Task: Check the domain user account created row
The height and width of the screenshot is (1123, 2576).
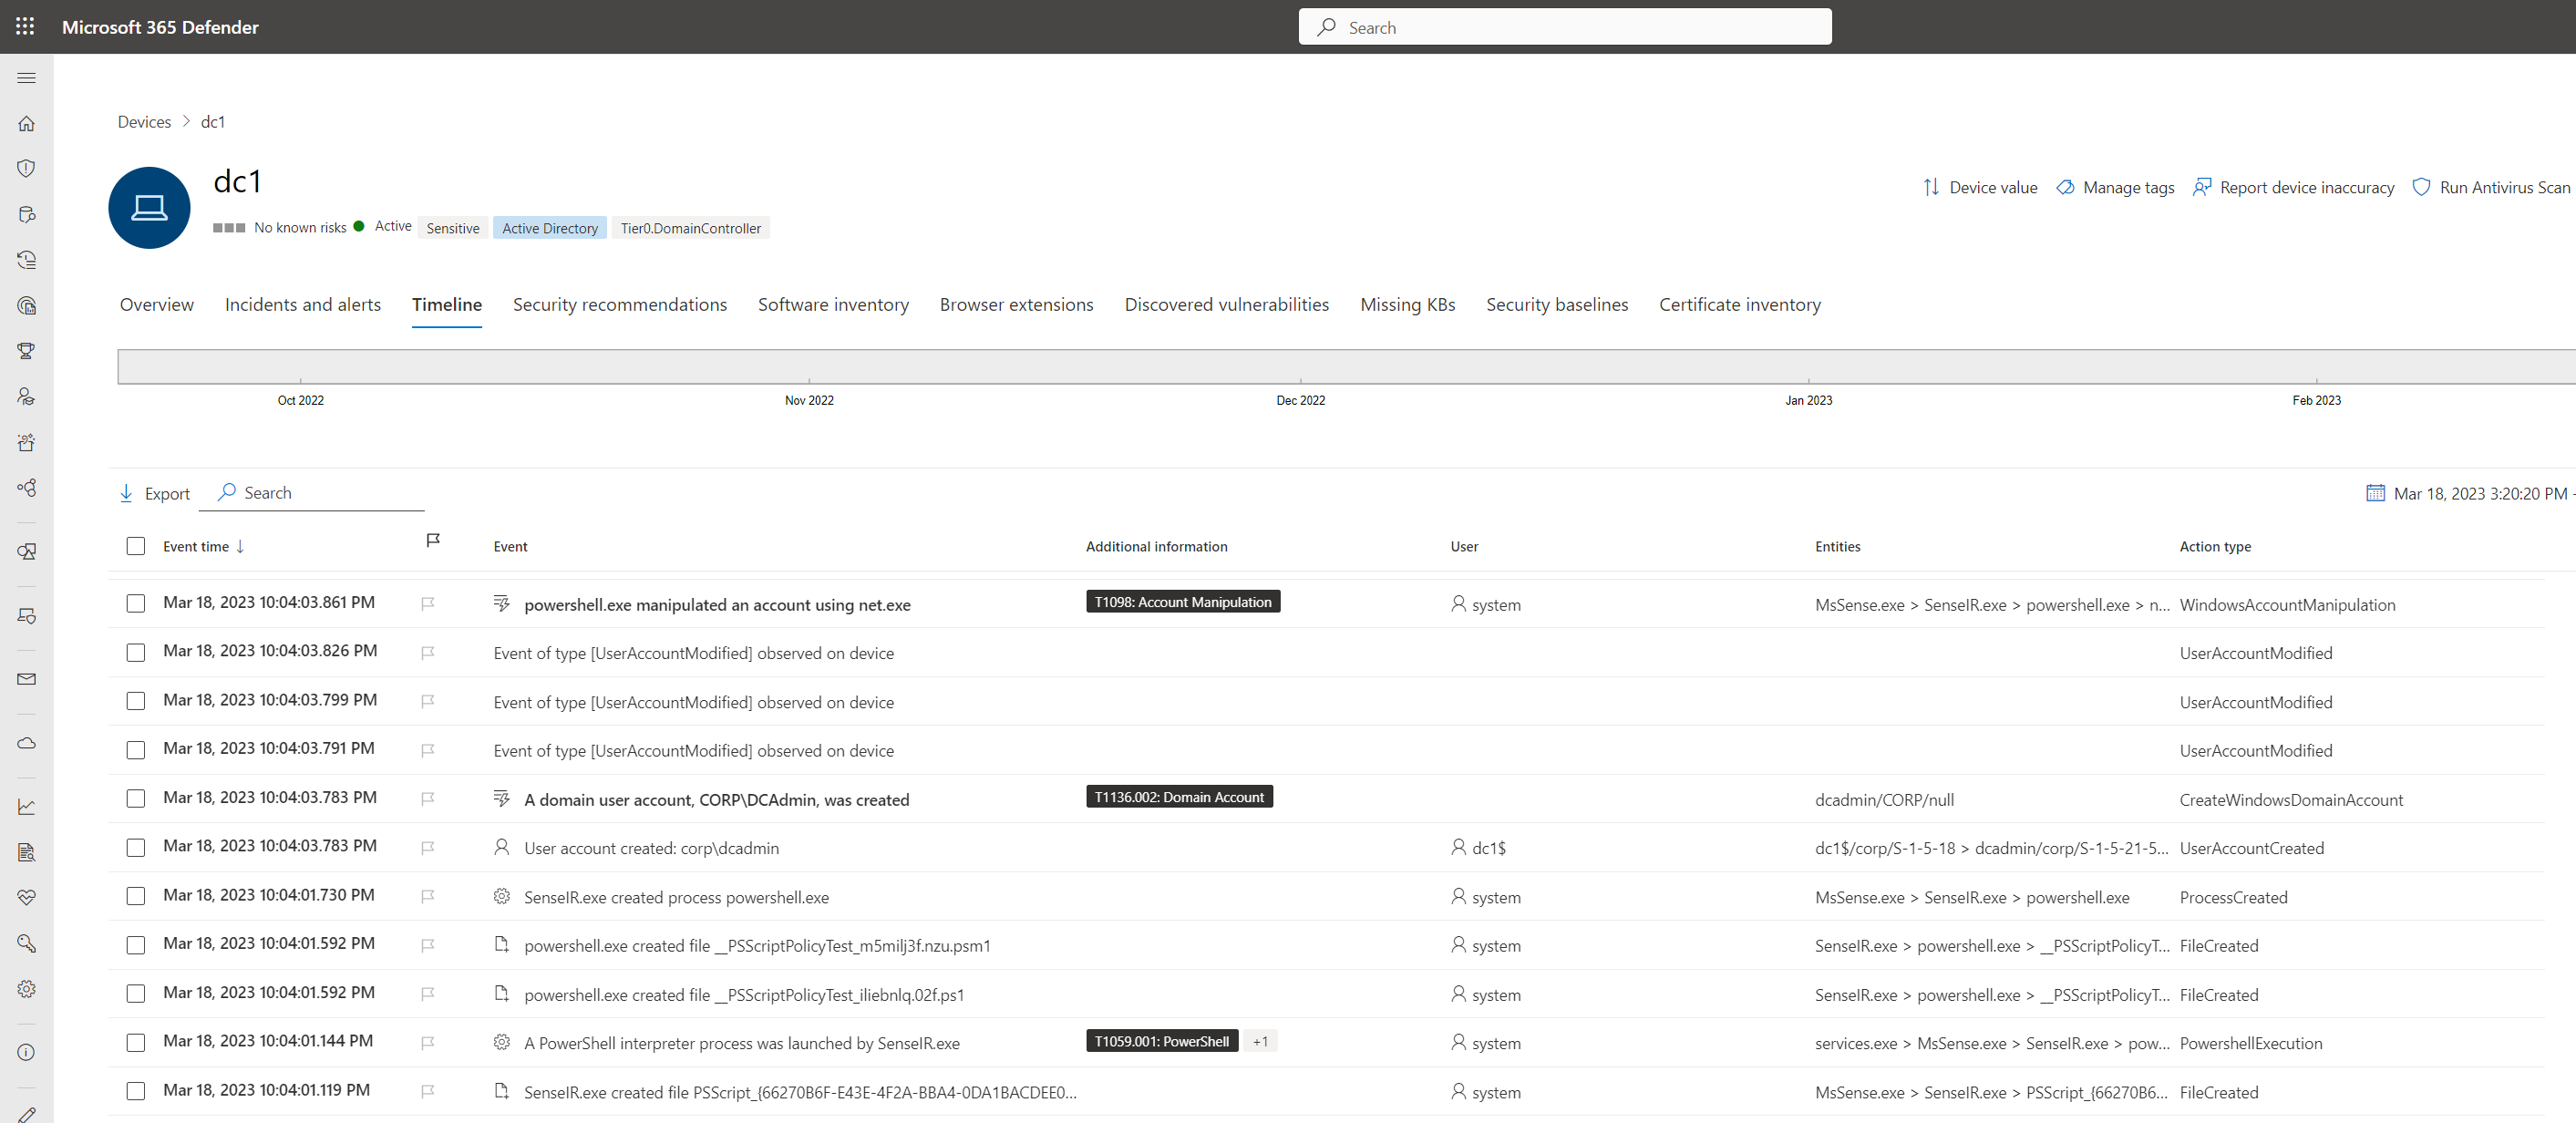Action: tap(136, 799)
